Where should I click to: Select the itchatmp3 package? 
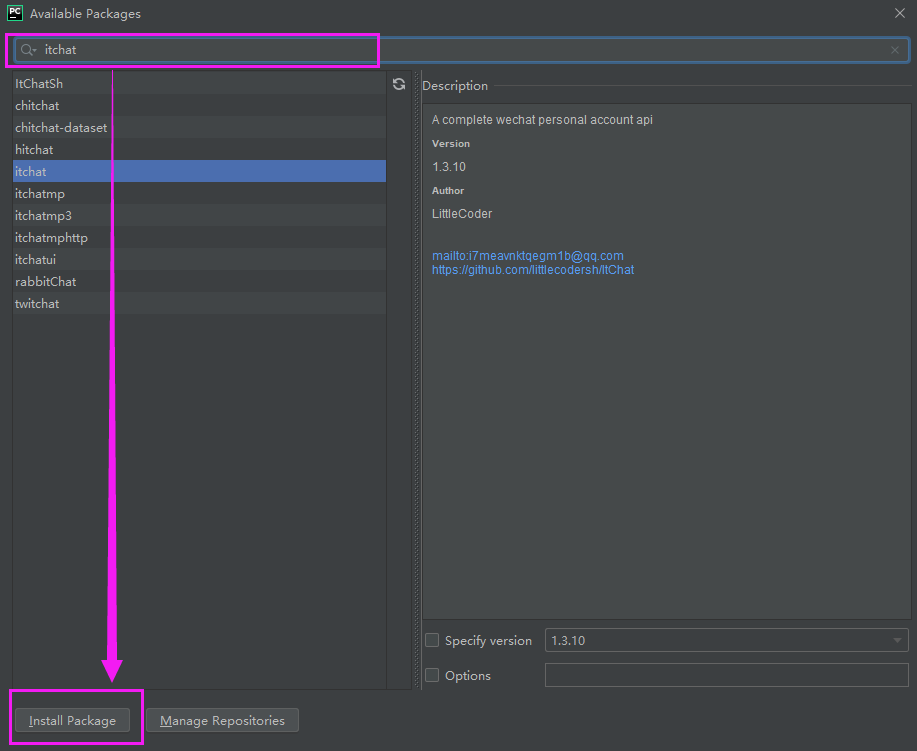tap(199, 216)
